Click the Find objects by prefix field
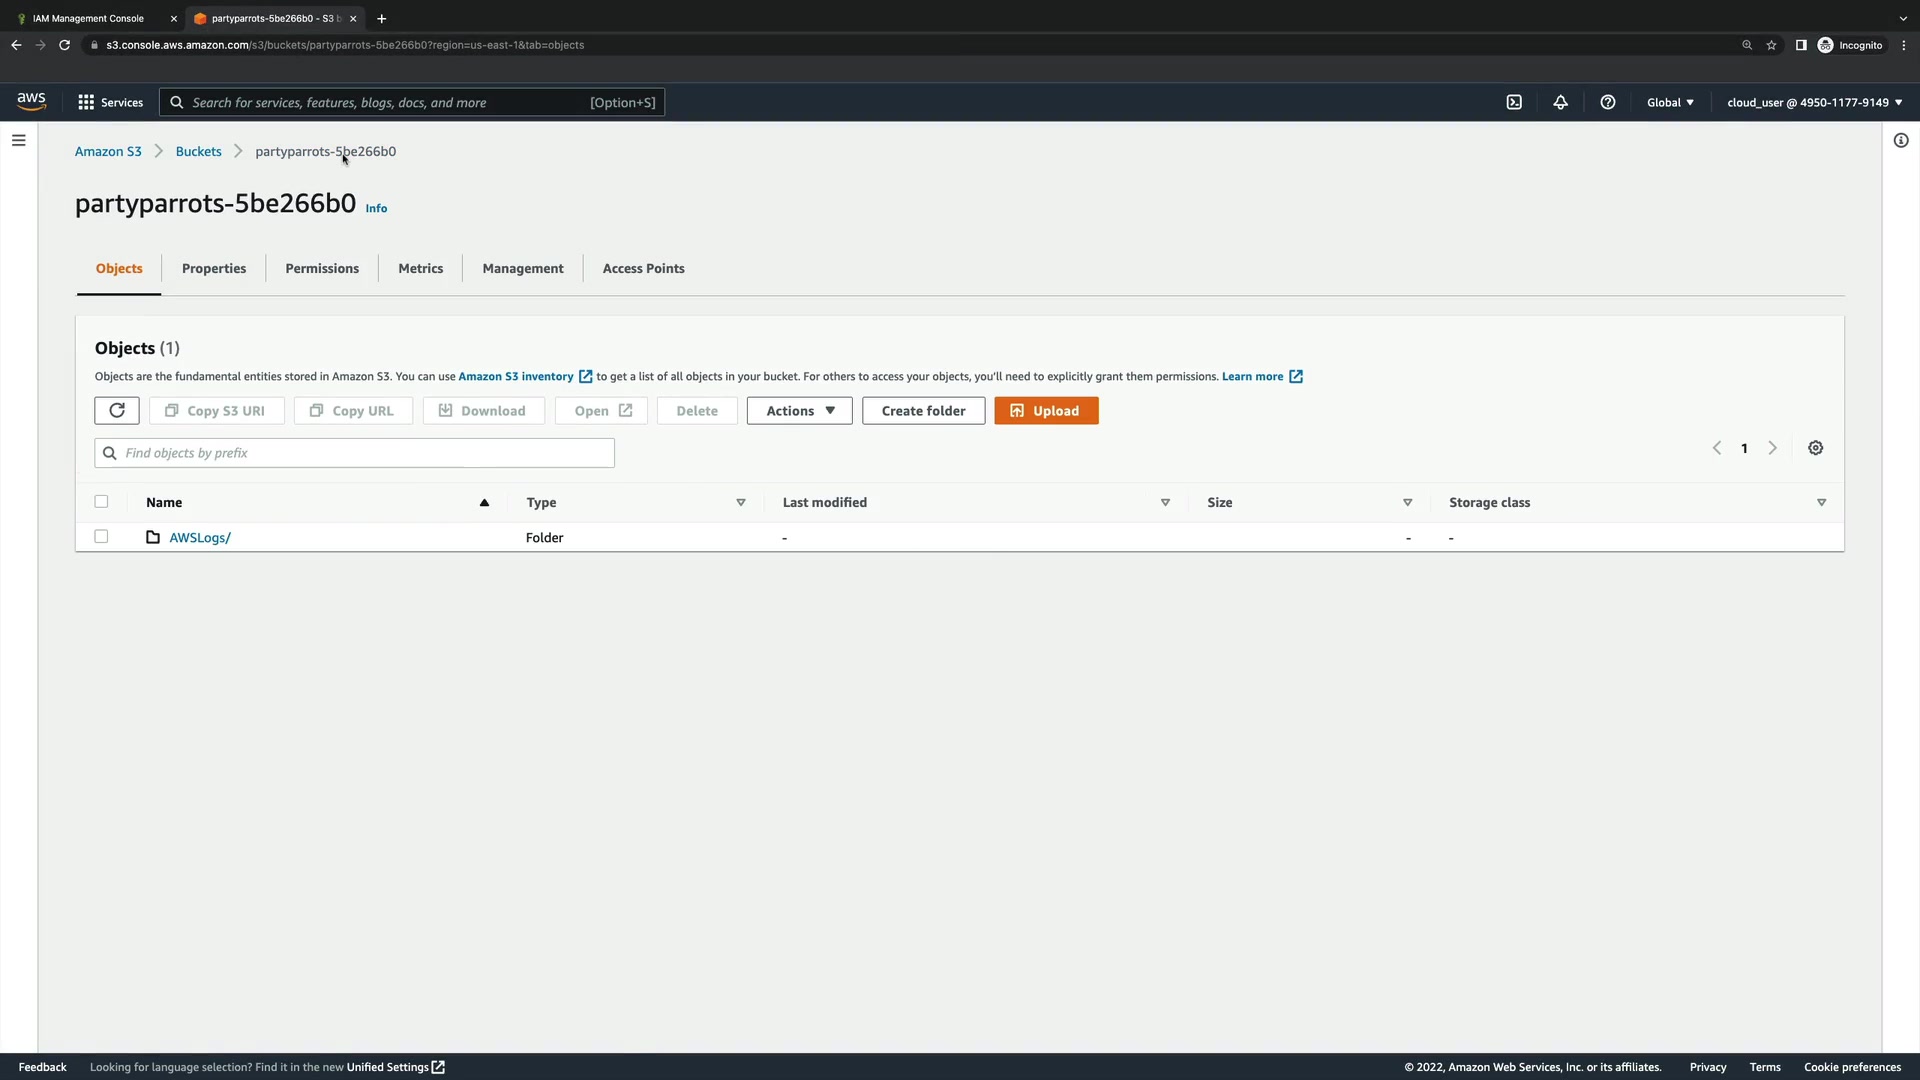The image size is (1920, 1080). click(x=355, y=453)
